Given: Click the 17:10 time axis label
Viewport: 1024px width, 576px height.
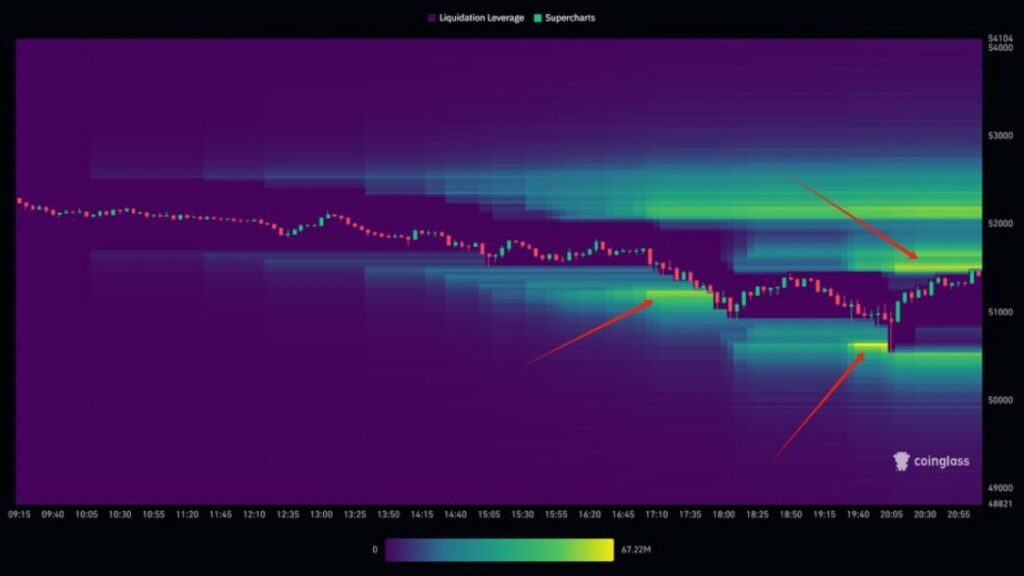Looking at the screenshot, I should (657, 515).
